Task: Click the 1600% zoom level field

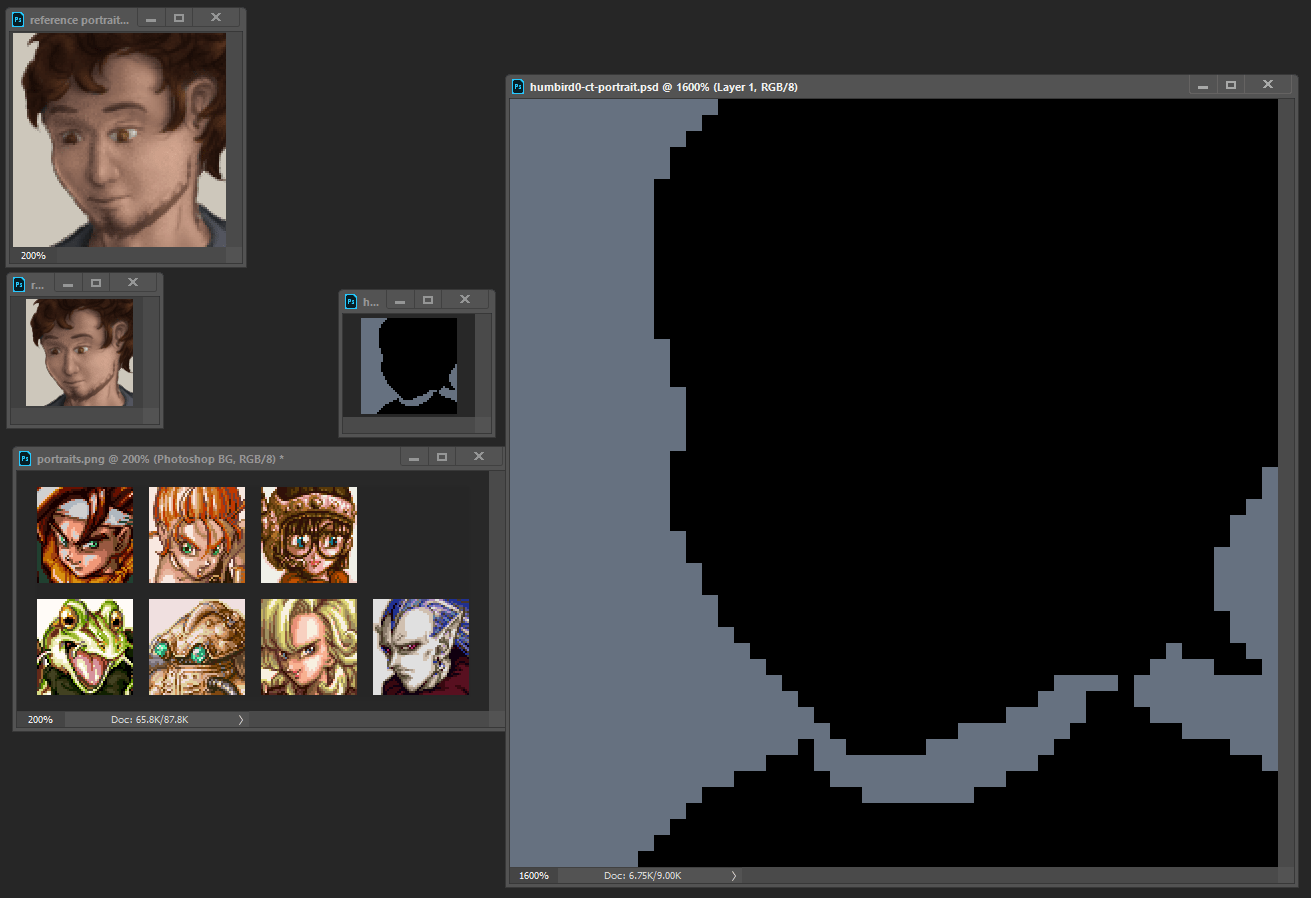Action: click(533, 876)
